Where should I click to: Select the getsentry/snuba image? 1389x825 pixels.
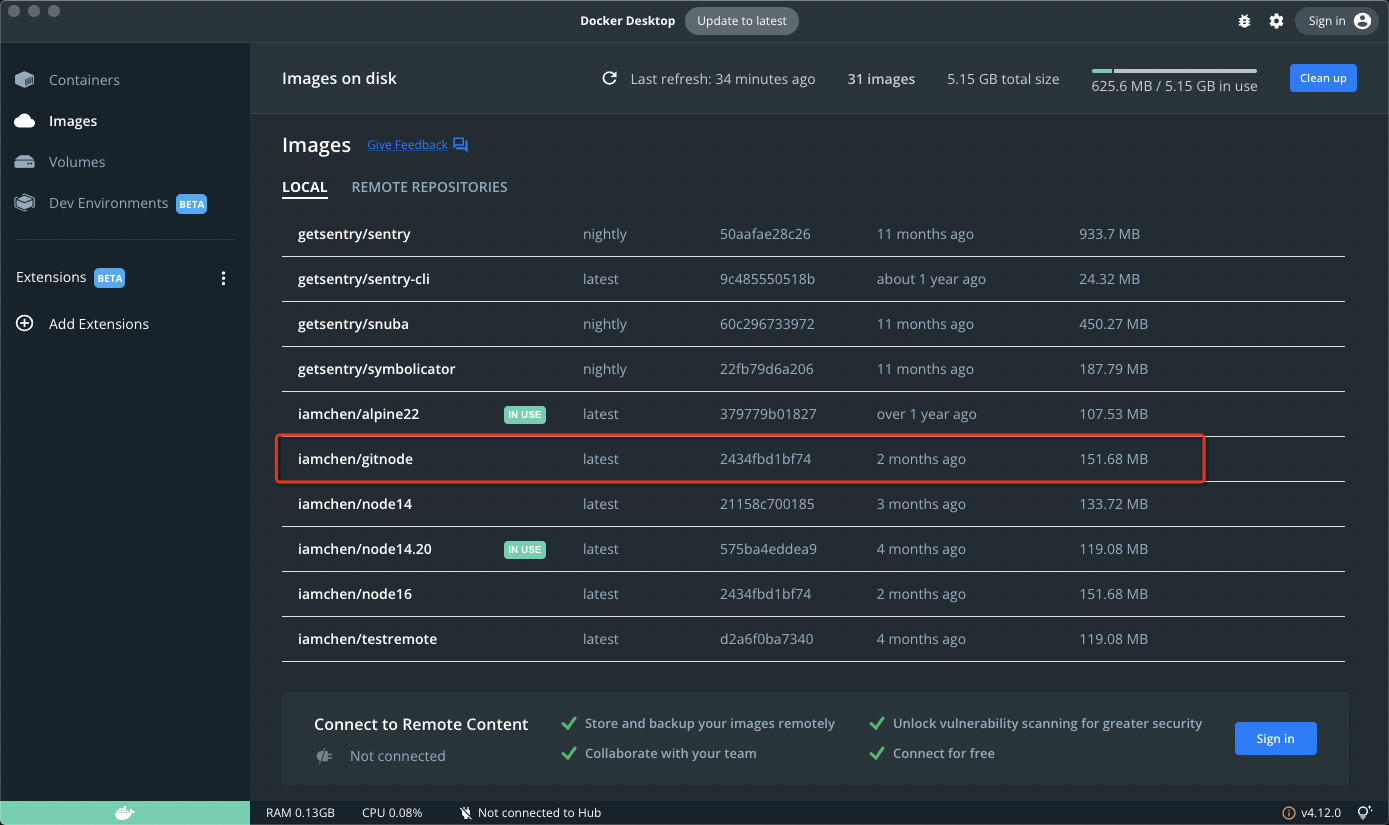click(813, 324)
